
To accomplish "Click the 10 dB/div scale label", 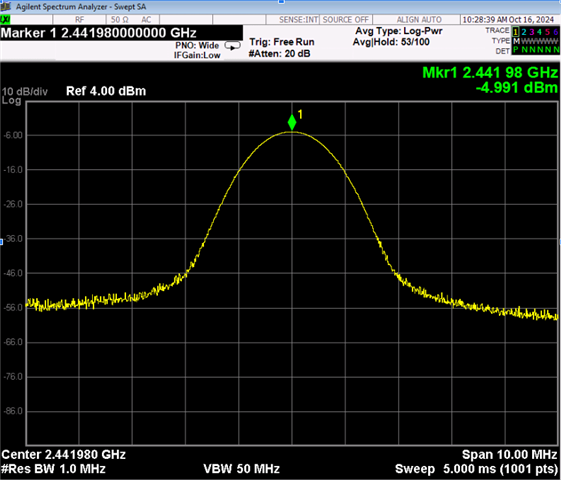I will (x=25, y=92).
